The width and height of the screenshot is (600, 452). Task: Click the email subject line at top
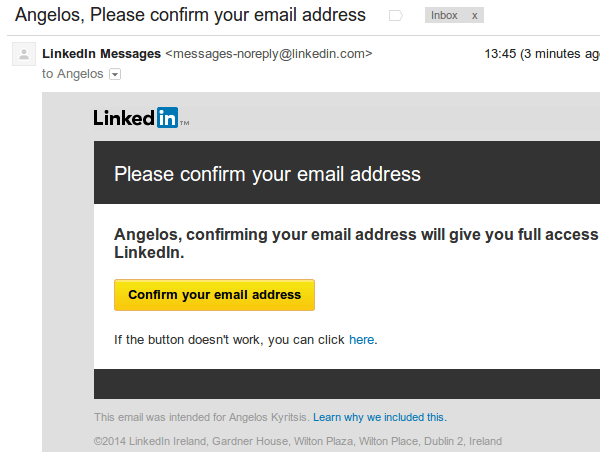point(190,16)
